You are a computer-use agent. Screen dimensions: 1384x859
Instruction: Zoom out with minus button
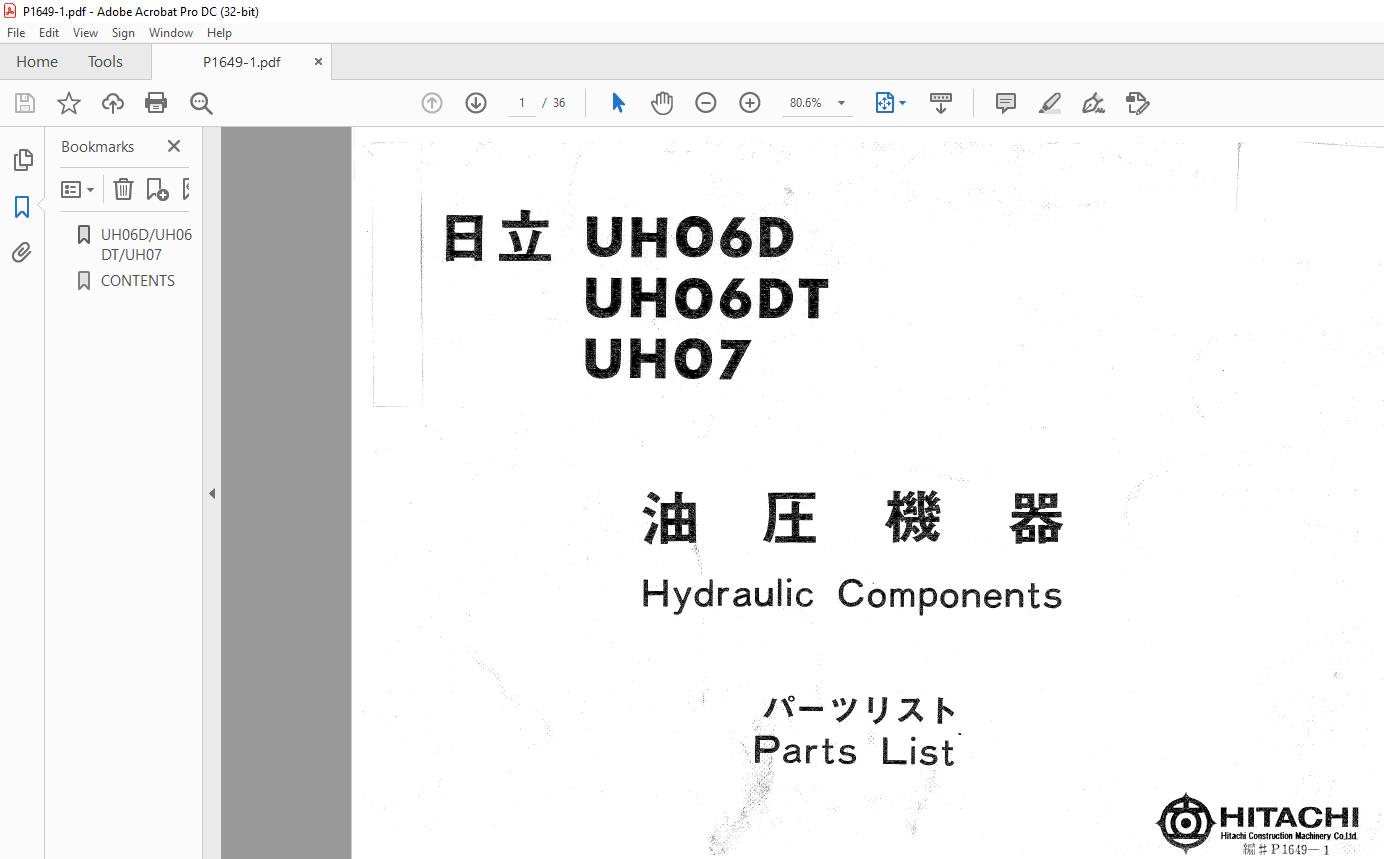(706, 103)
